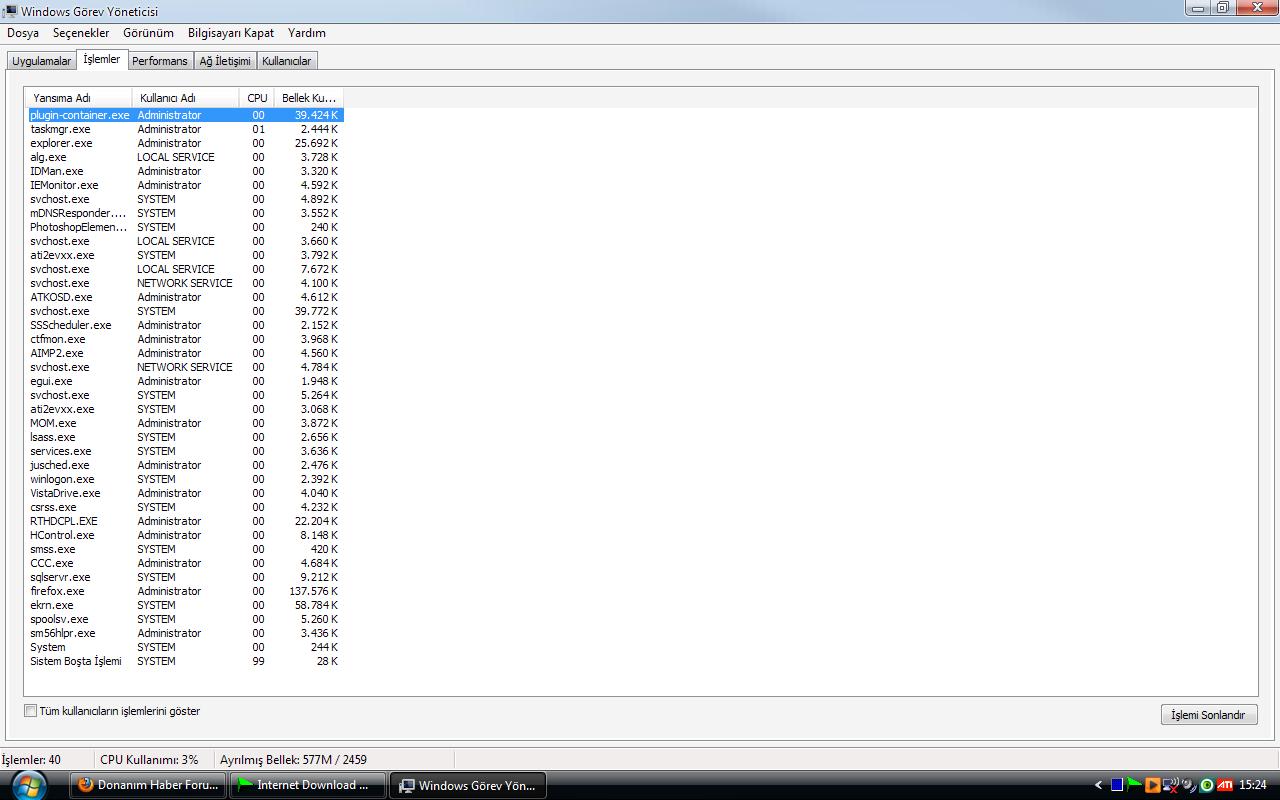
Task: Click the speaker volume tray icon
Action: [1188, 785]
